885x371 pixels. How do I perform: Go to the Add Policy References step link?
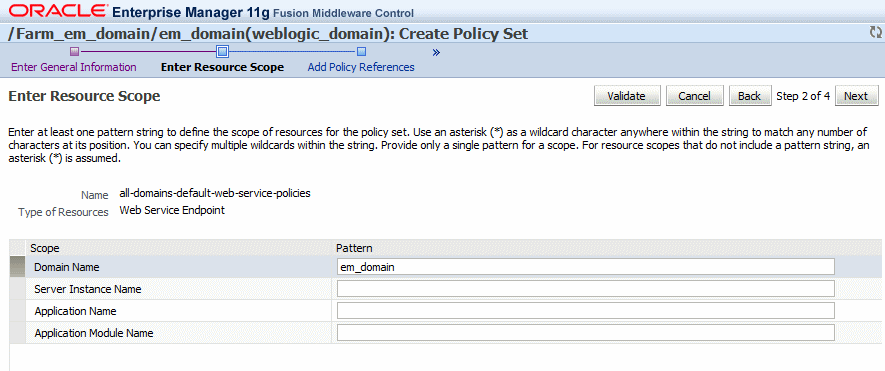pos(361,67)
